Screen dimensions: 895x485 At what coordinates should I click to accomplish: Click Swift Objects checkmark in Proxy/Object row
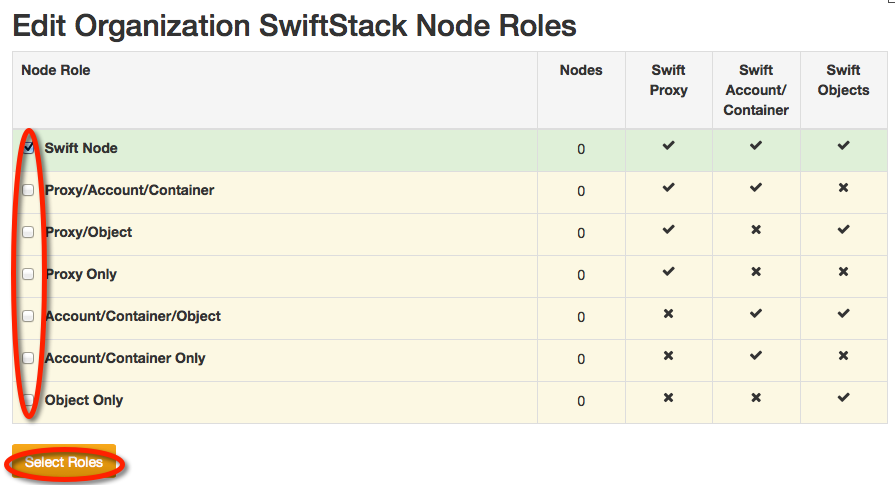[843, 230]
